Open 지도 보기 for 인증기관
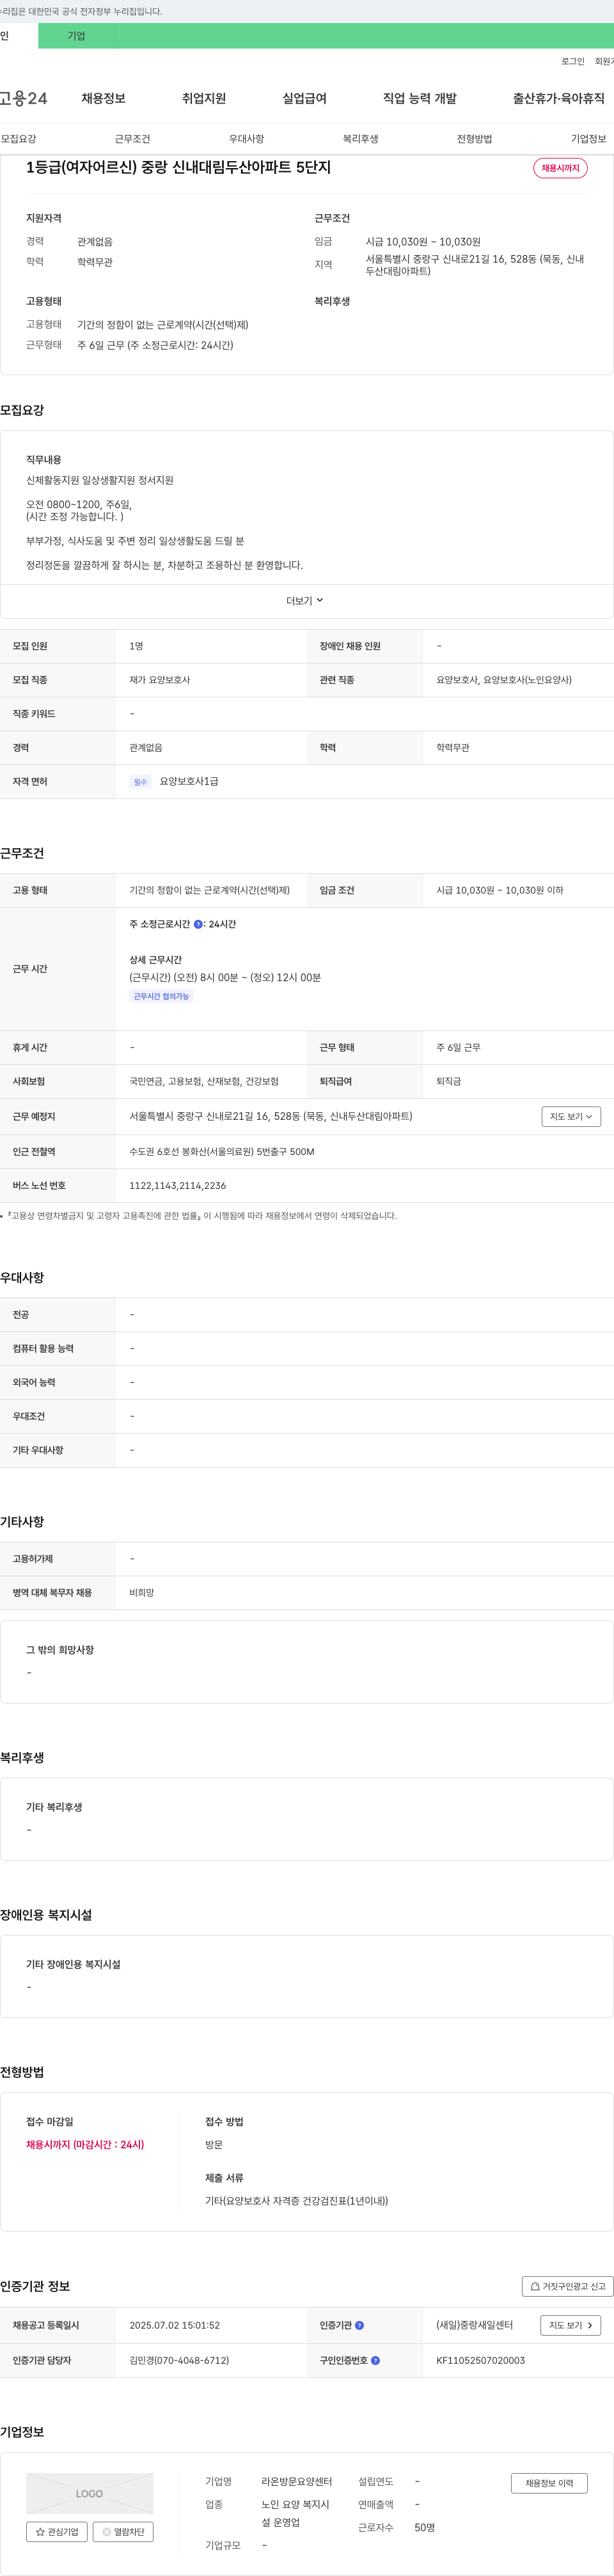This screenshot has width=614, height=2576. tap(571, 2326)
